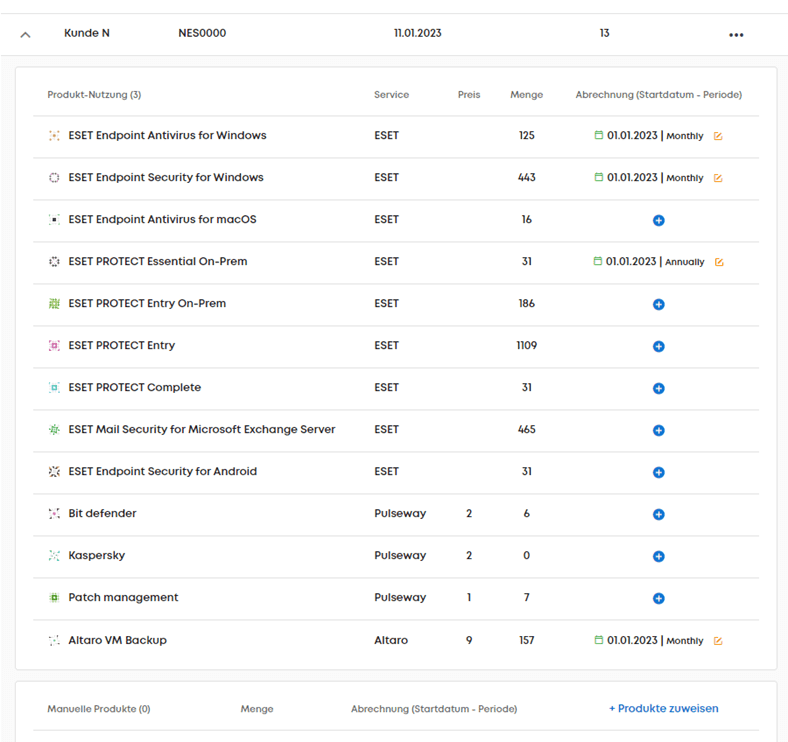
Task: Select the ESET Endpoint Antivirus for Windows name
Action: click(x=167, y=135)
